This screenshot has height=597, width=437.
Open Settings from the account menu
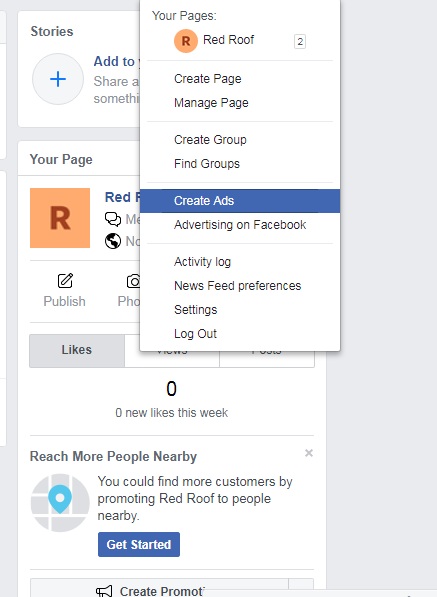pos(196,310)
